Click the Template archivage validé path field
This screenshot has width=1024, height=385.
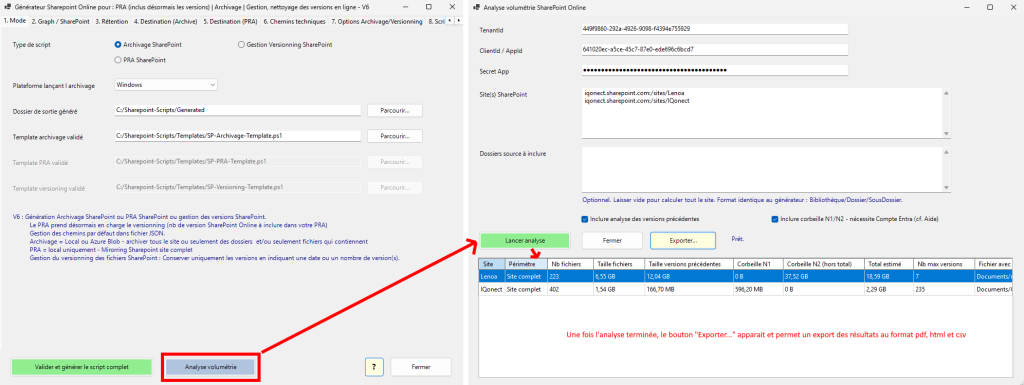point(238,136)
